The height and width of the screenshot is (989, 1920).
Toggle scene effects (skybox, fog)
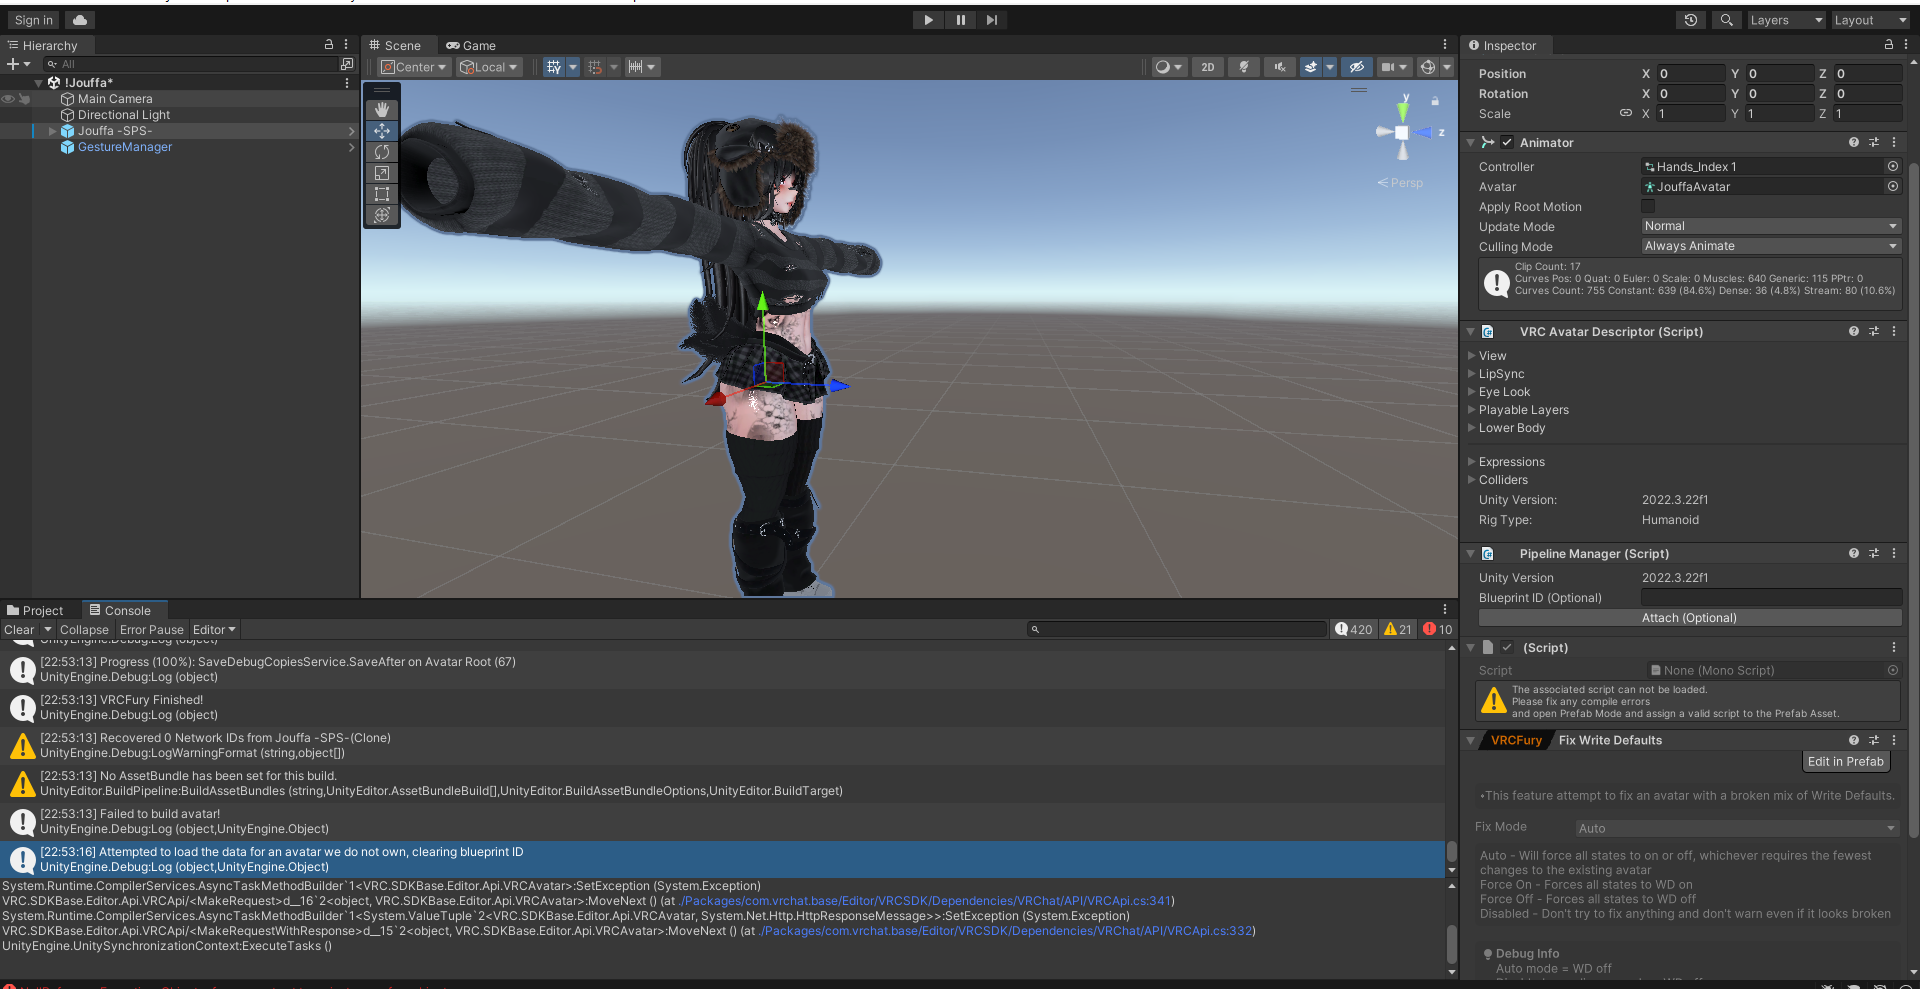[1311, 67]
